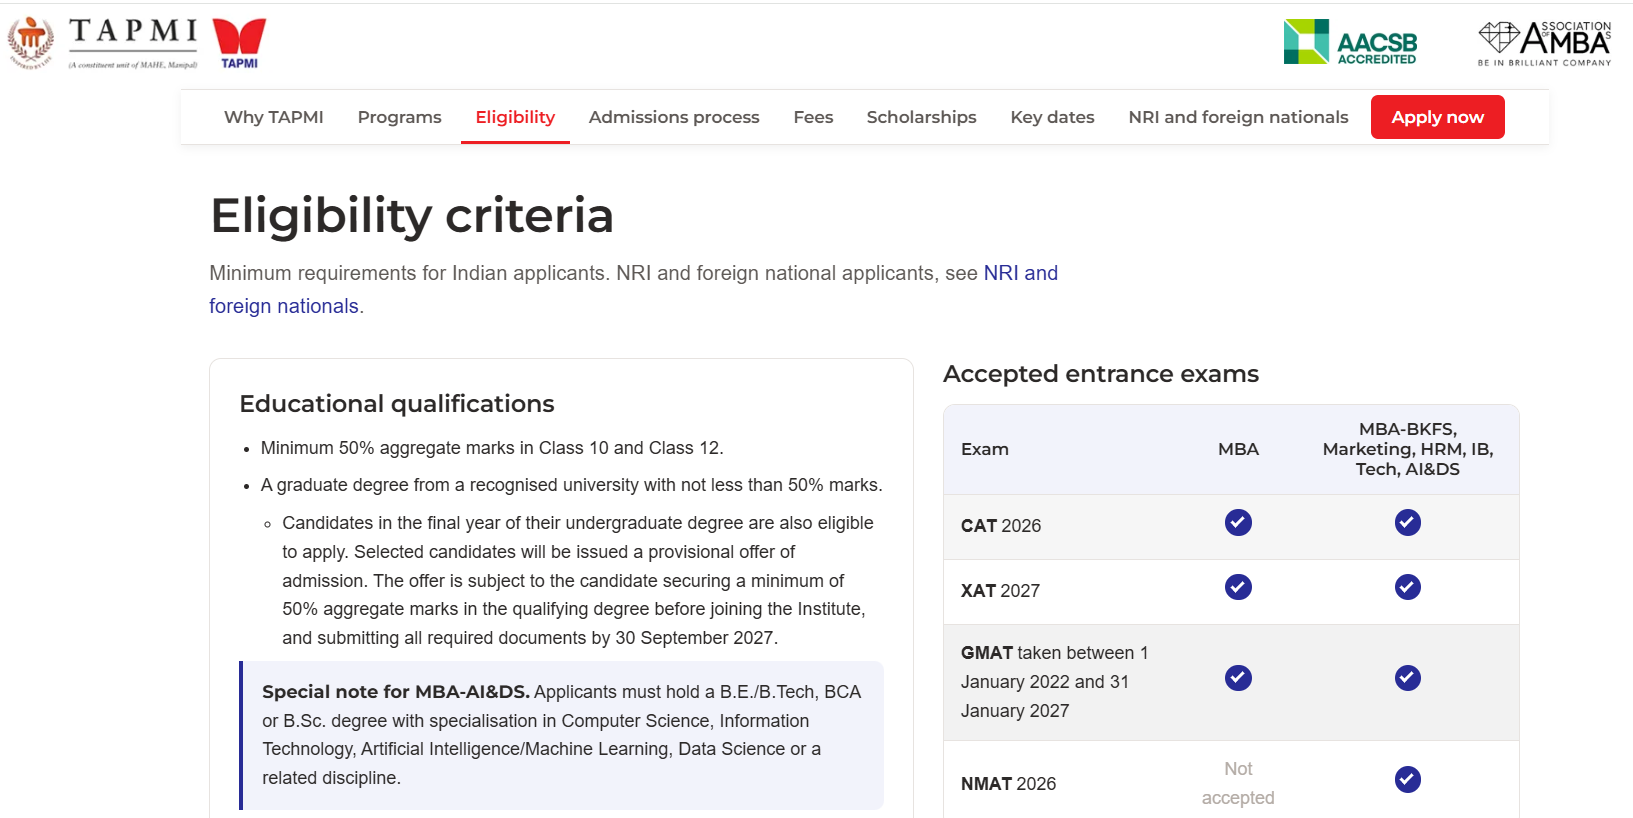Click the XAT 2027 exam label

coord(1000,591)
